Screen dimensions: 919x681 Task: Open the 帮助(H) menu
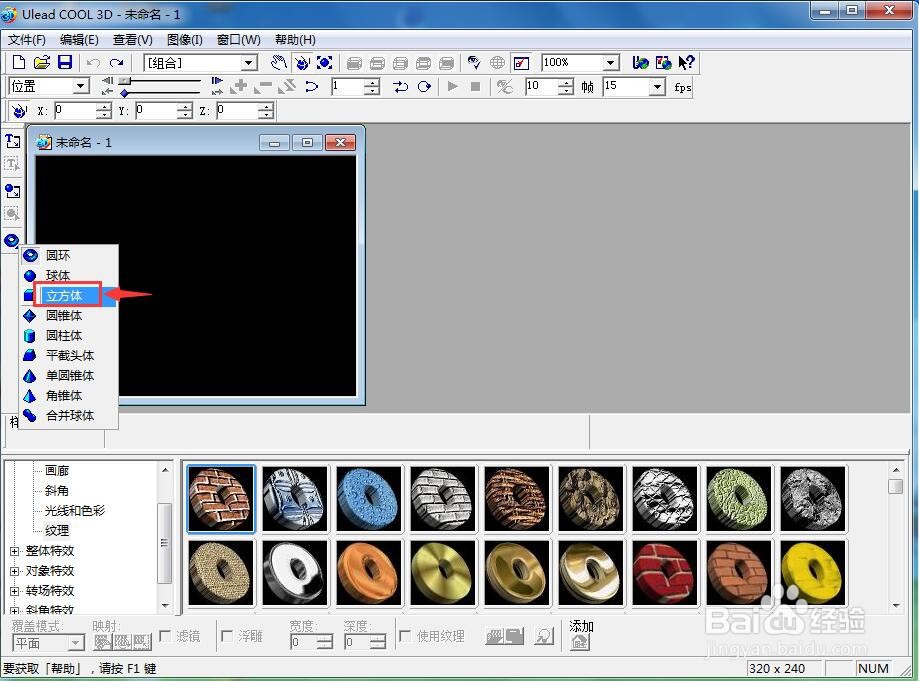(295, 40)
